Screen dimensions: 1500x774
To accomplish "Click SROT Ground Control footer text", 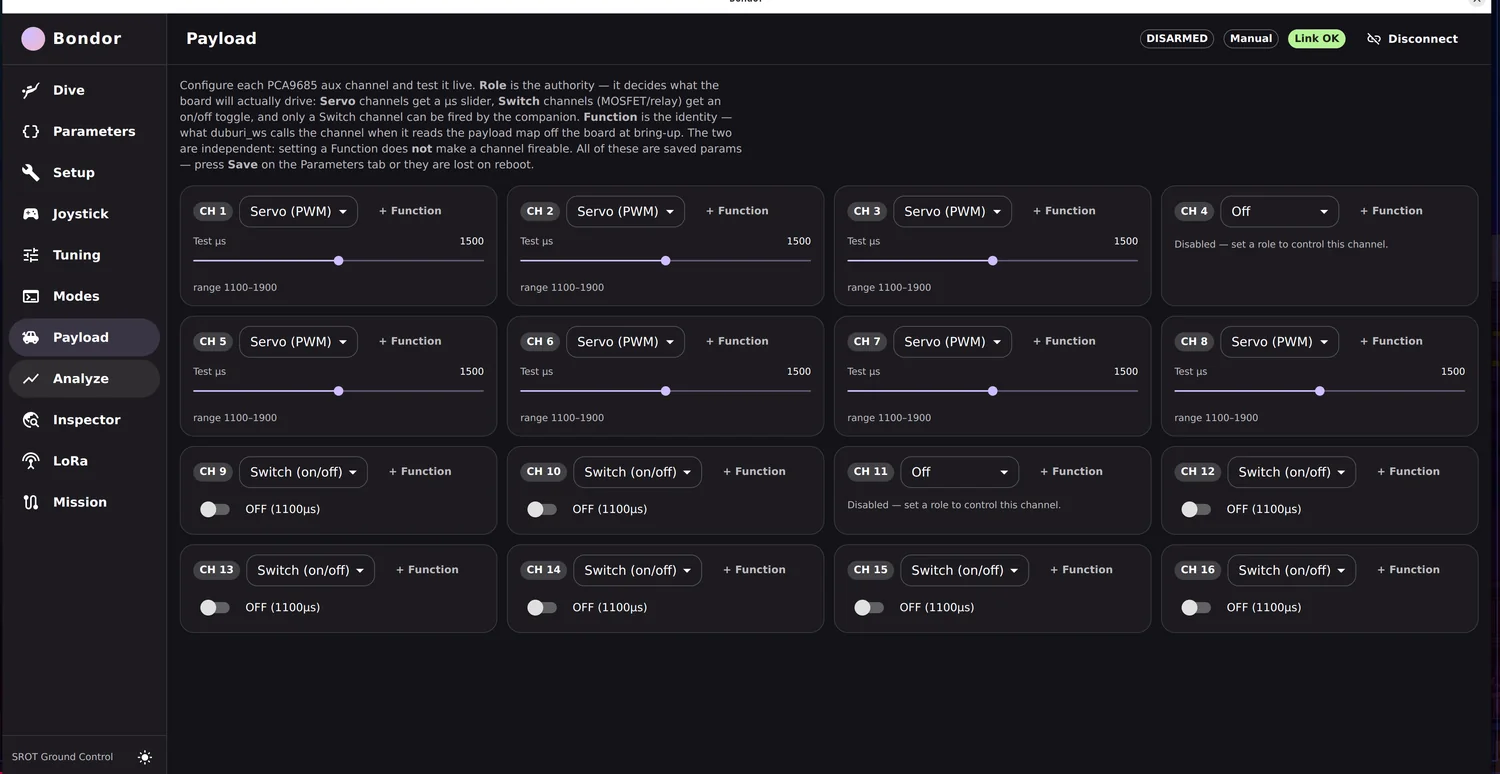I will pos(63,757).
